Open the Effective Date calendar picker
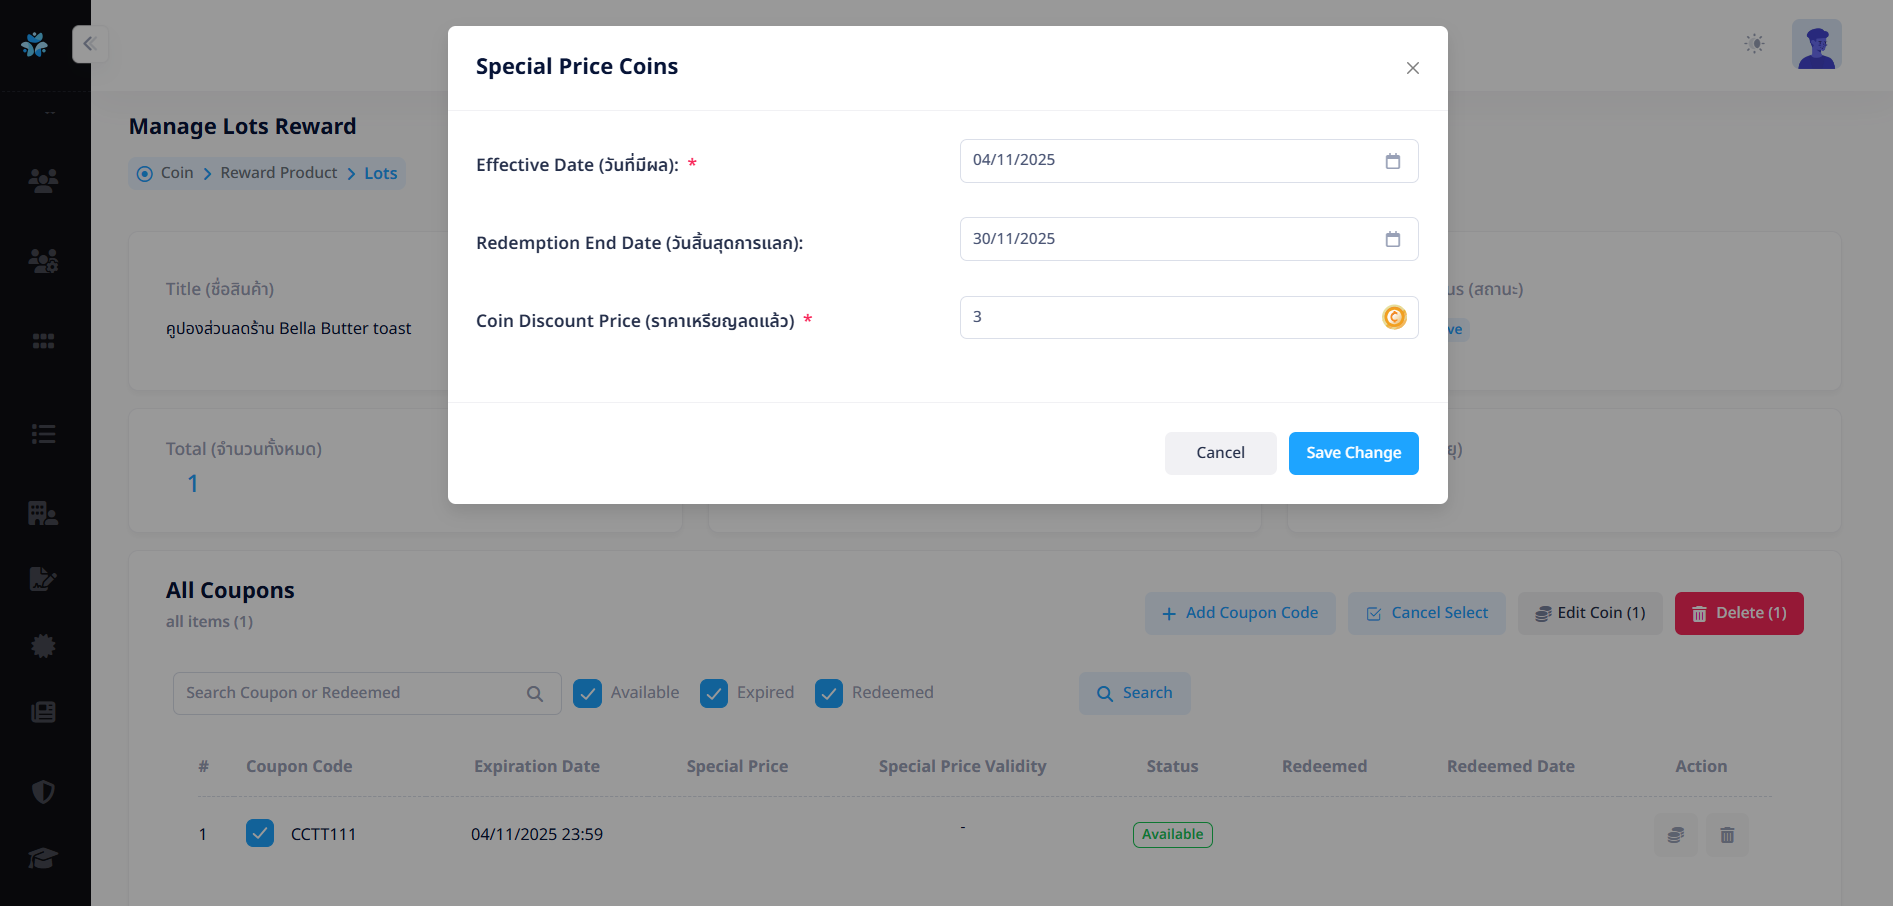The image size is (1893, 906). click(1392, 161)
